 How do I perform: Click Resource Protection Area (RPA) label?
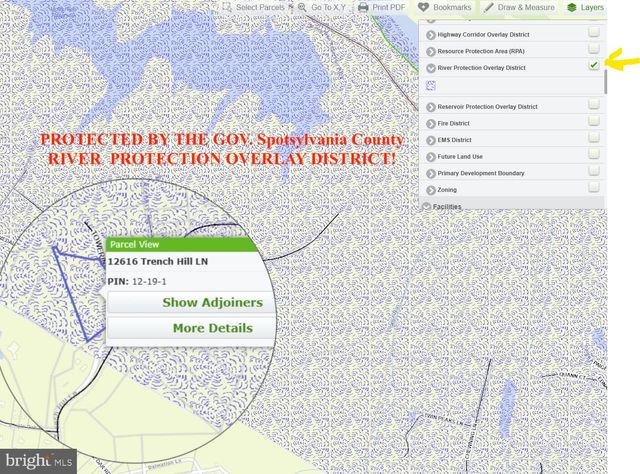tap(481, 51)
